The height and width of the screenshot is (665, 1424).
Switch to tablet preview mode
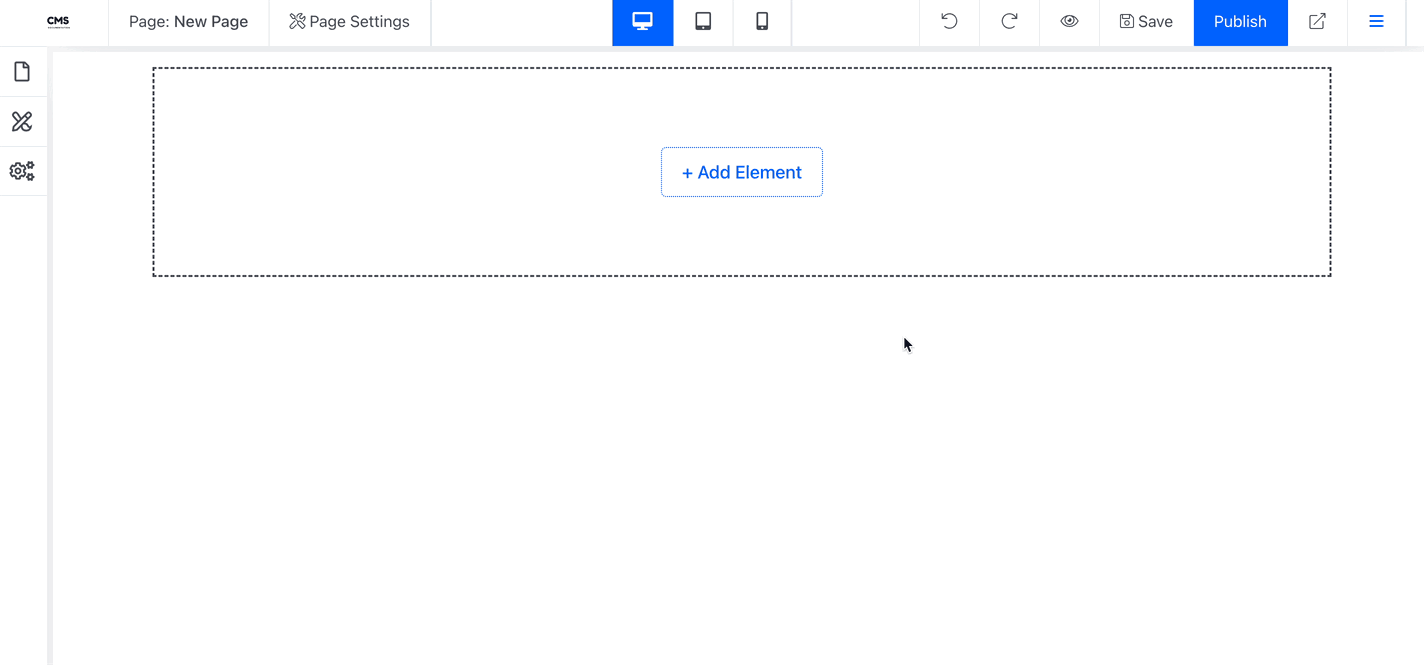(703, 21)
